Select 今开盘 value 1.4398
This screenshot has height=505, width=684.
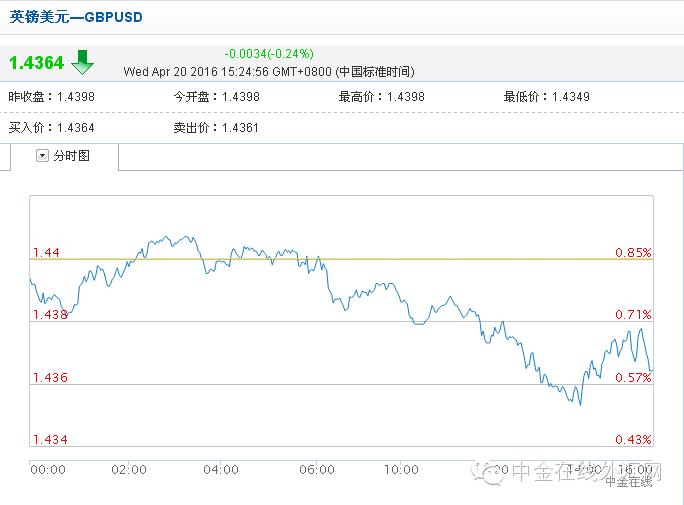click(241, 96)
